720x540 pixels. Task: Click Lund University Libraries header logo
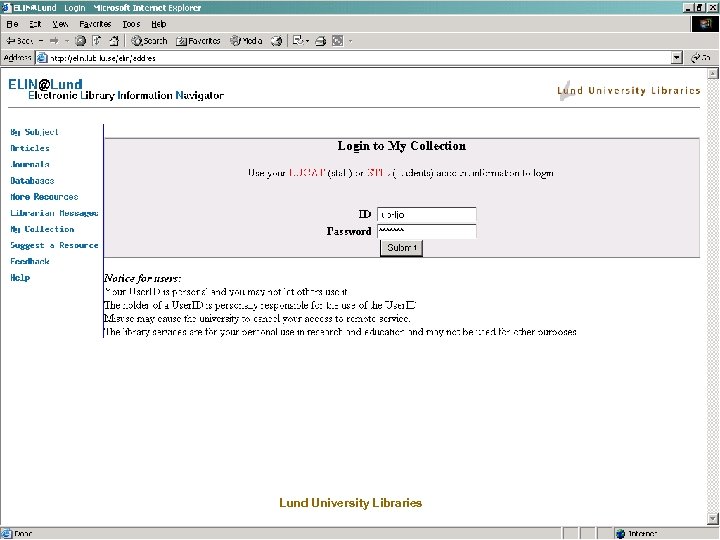[628, 90]
